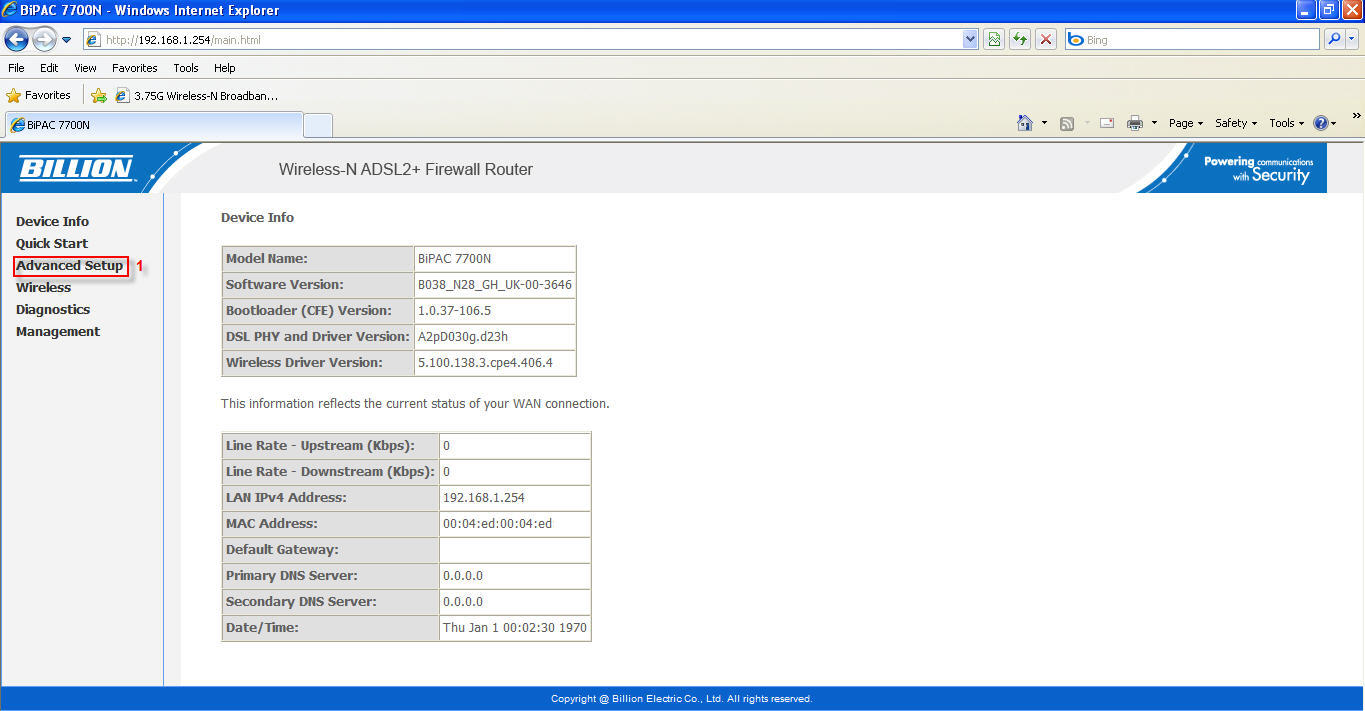The image size is (1365, 711).
Task: Open Diagnostics in sidebar
Action: click(x=53, y=309)
